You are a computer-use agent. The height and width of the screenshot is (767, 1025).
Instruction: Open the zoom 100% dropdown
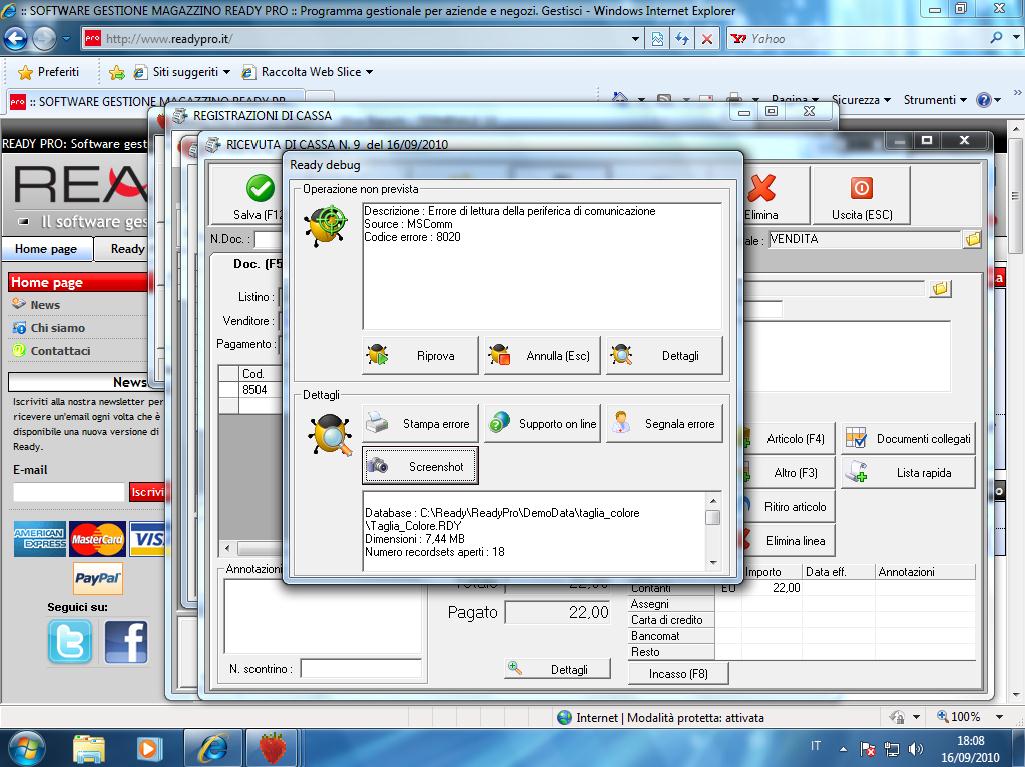pyautogui.click(x=999, y=717)
